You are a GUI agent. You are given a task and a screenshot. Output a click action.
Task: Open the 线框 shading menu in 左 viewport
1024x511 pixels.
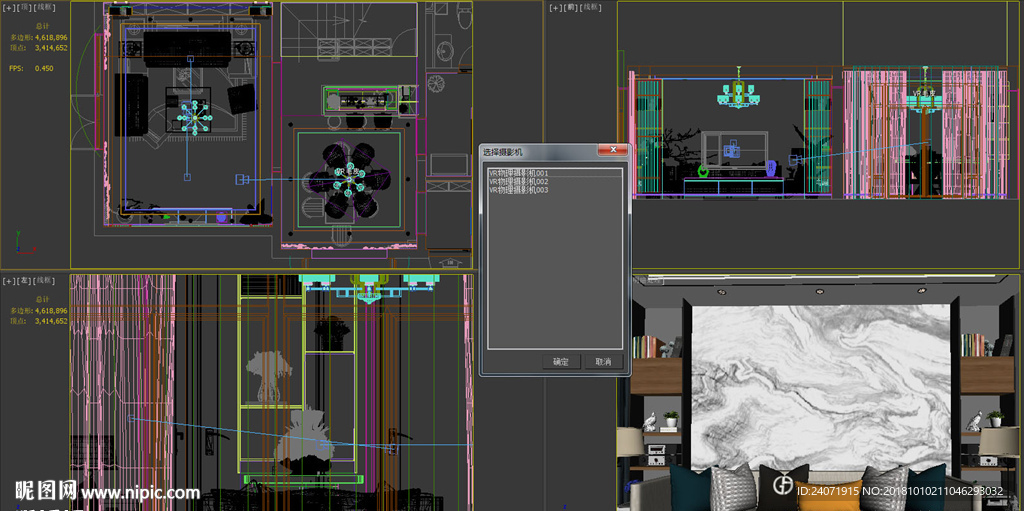click(x=44, y=280)
